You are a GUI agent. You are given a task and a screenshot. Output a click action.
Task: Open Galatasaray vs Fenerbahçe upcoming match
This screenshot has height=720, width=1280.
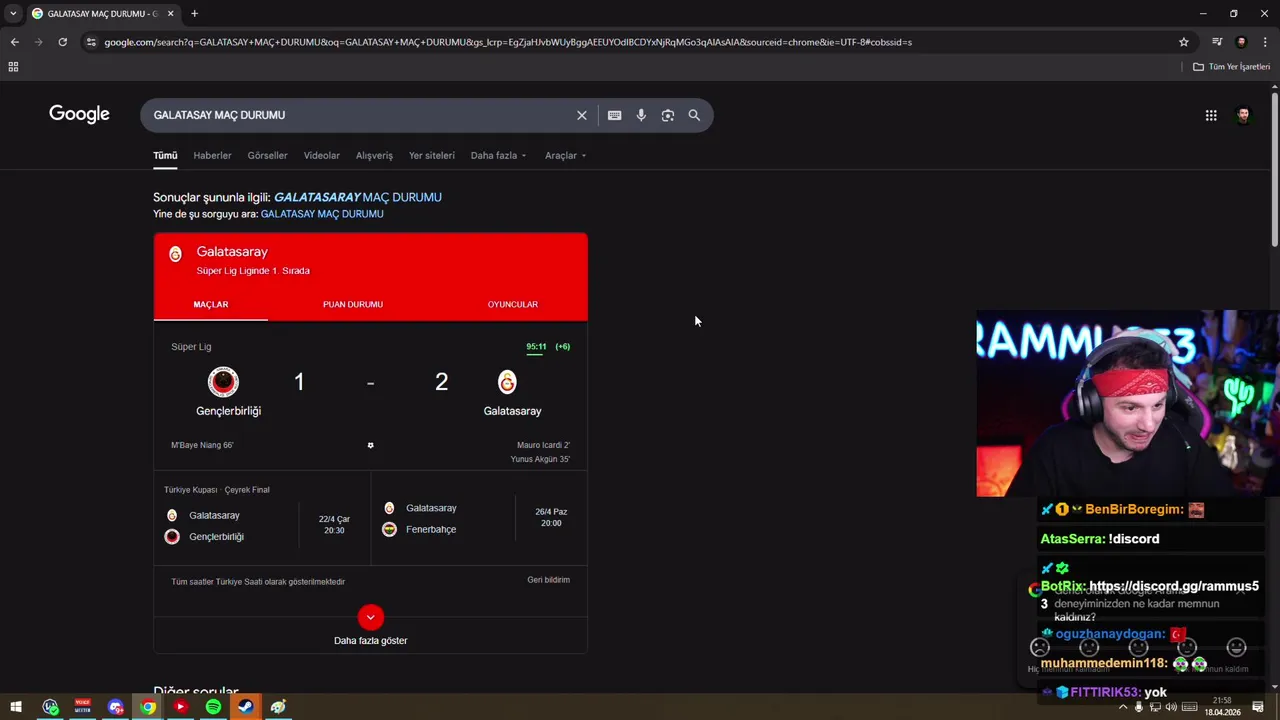pyautogui.click(x=478, y=518)
